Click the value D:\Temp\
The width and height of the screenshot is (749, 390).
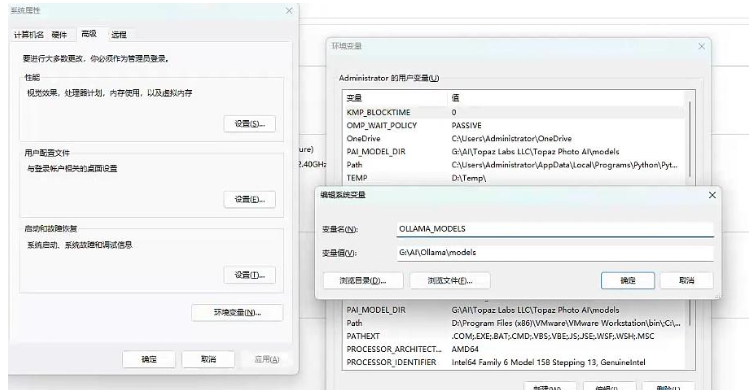point(469,178)
